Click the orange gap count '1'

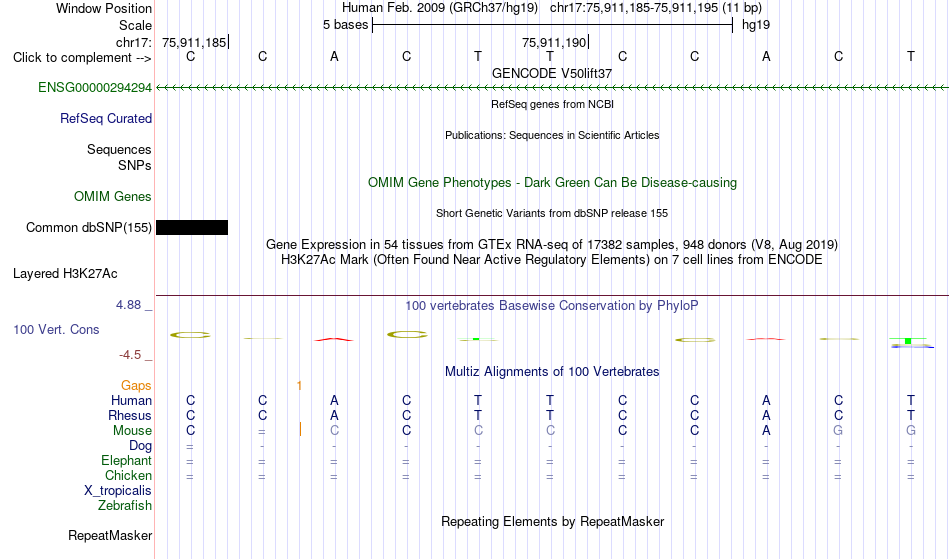pos(299,386)
